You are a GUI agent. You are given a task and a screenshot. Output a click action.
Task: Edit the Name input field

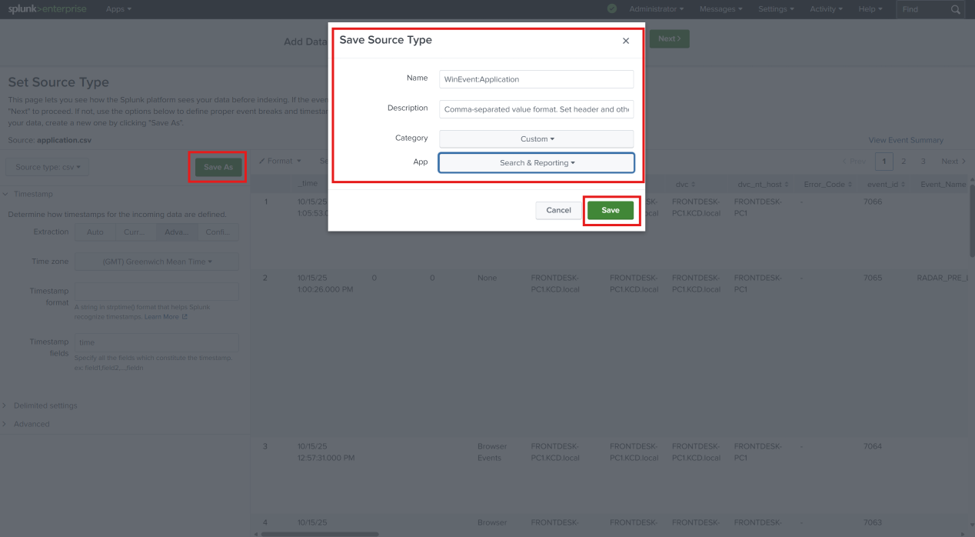536,79
